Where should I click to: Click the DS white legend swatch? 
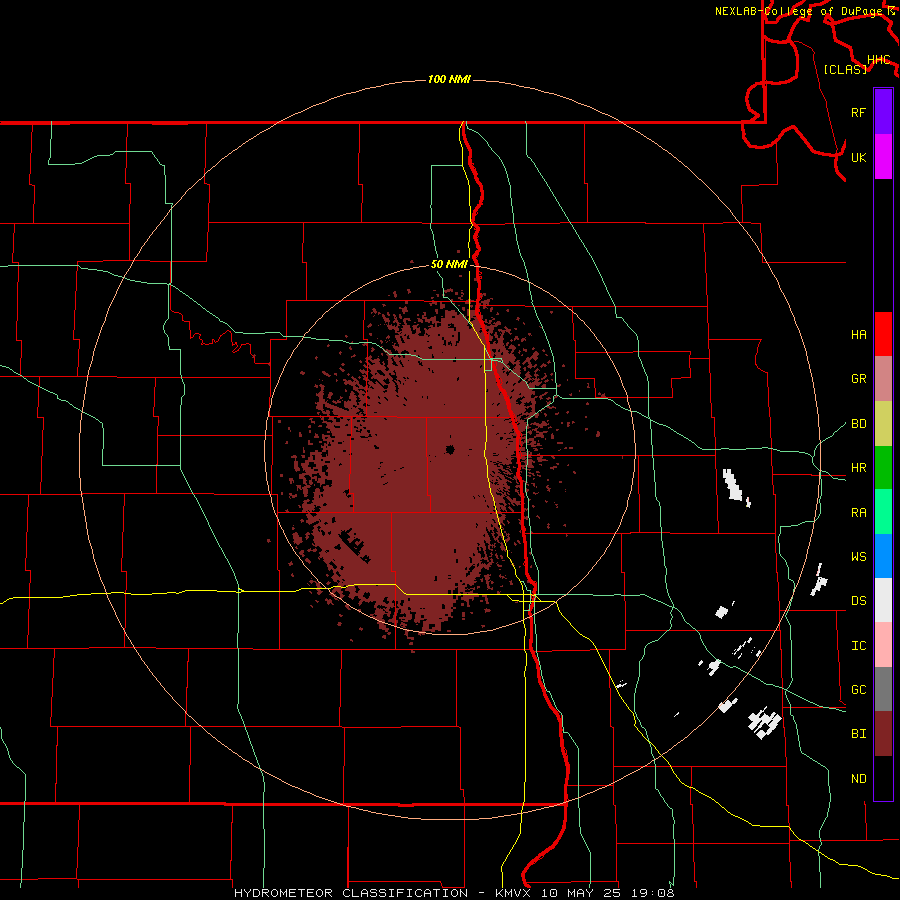[x=883, y=600]
